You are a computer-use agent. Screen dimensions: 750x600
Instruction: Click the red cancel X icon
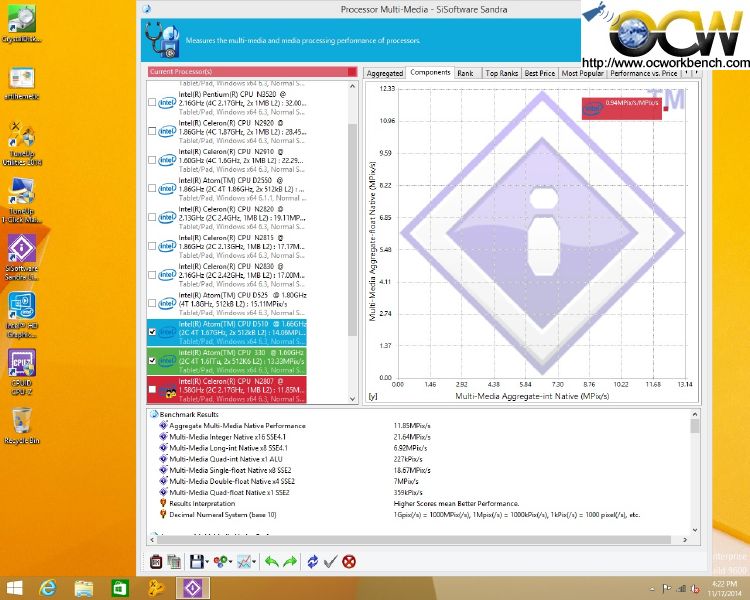(x=349, y=561)
